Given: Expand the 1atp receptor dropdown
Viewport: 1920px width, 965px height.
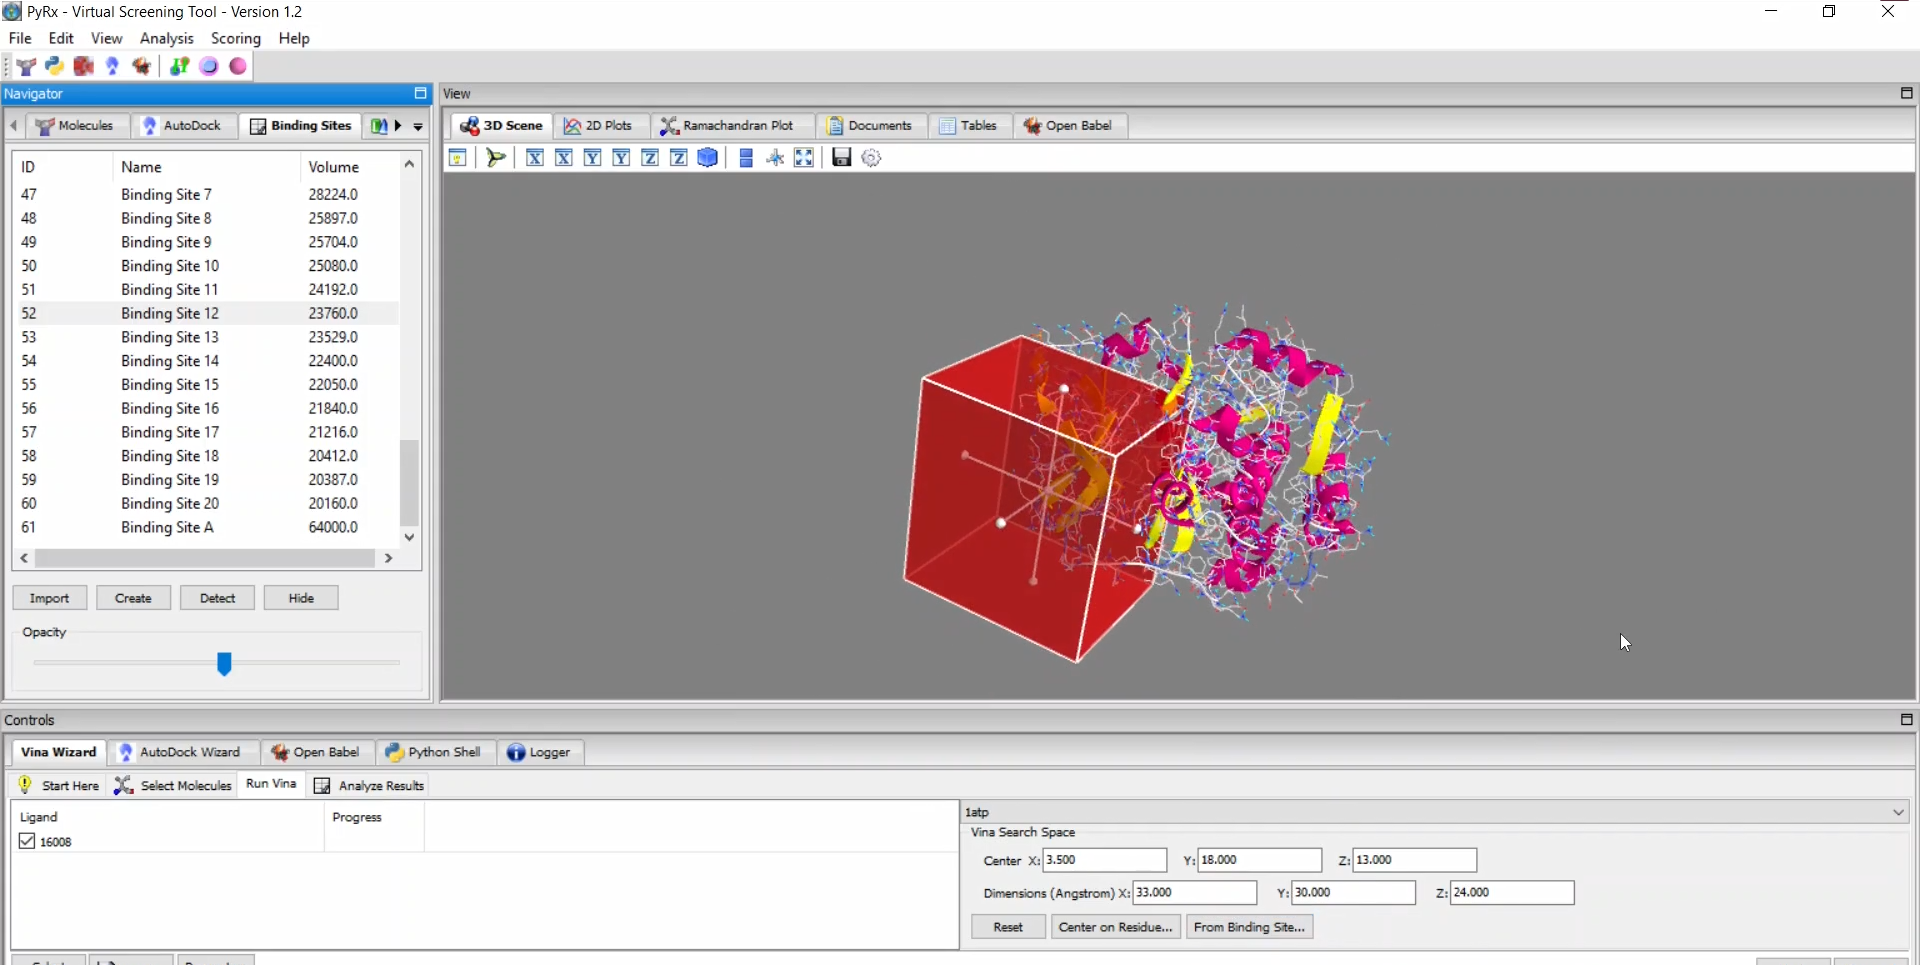Looking at the screenshot, I should coord(1898,812).
